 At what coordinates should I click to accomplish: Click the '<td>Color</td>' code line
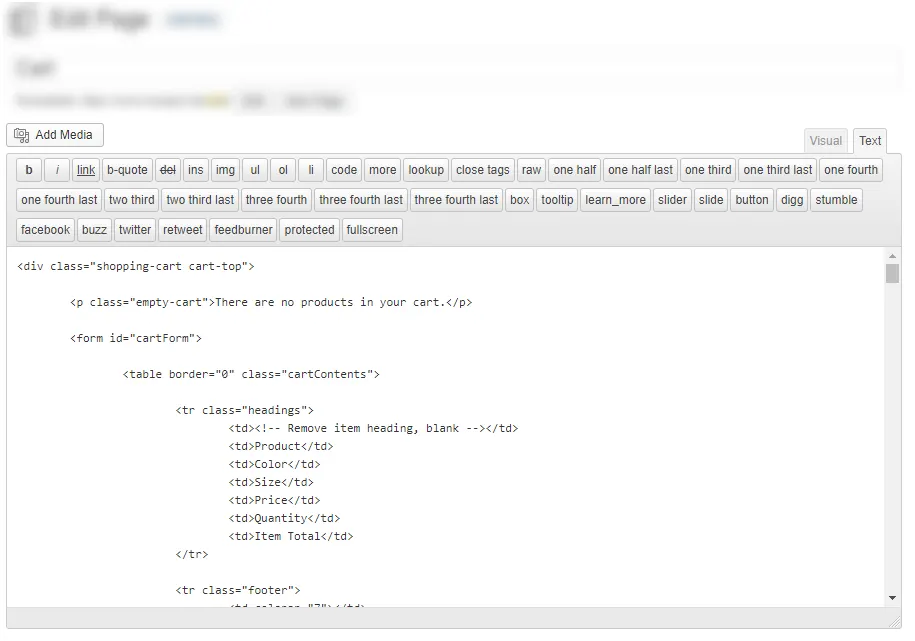coord(274,464)
